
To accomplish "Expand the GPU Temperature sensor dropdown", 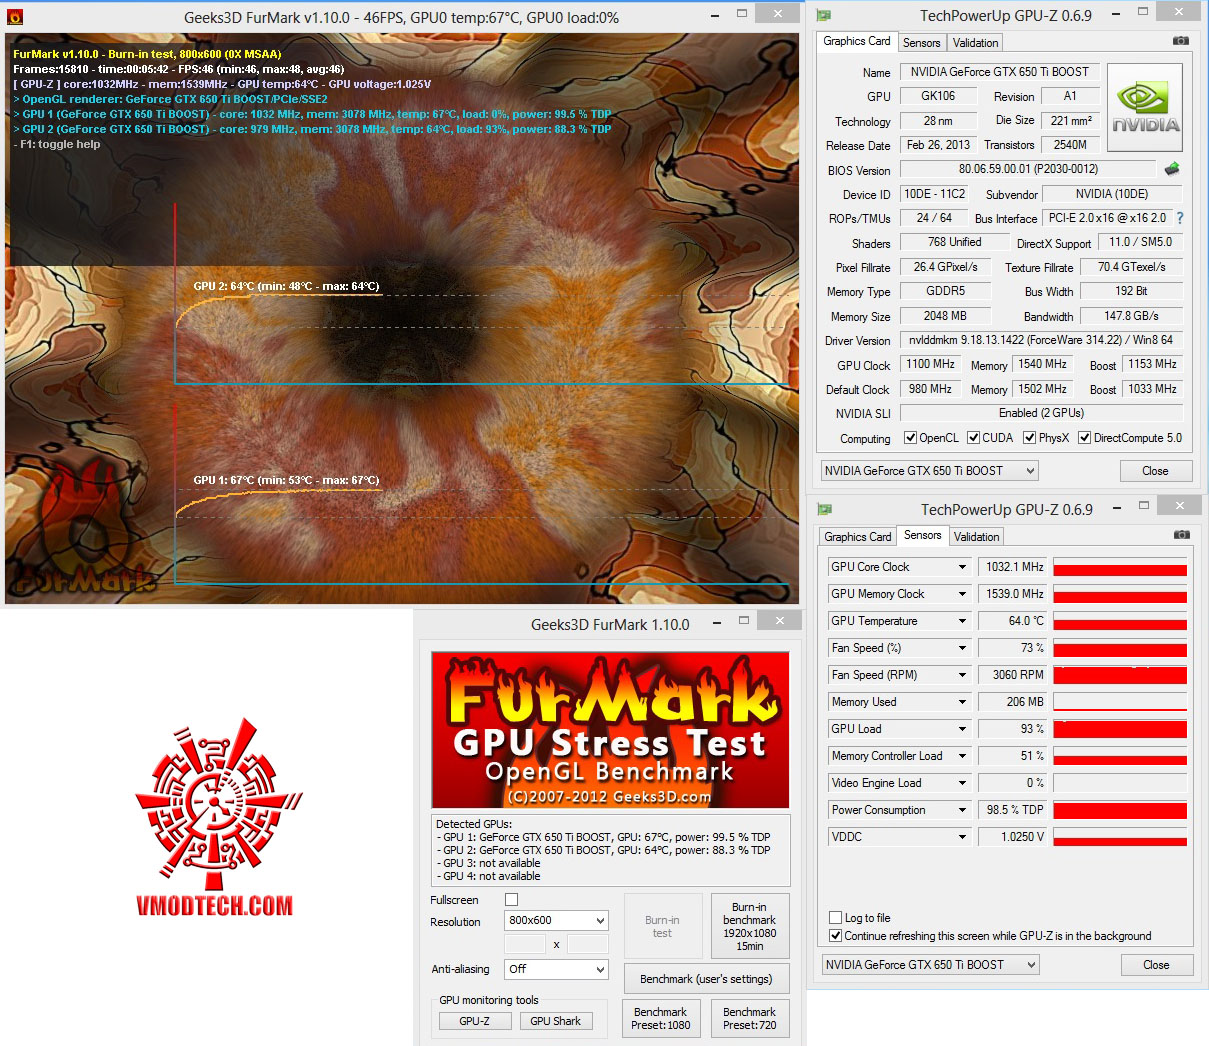I will coord(962,621).
